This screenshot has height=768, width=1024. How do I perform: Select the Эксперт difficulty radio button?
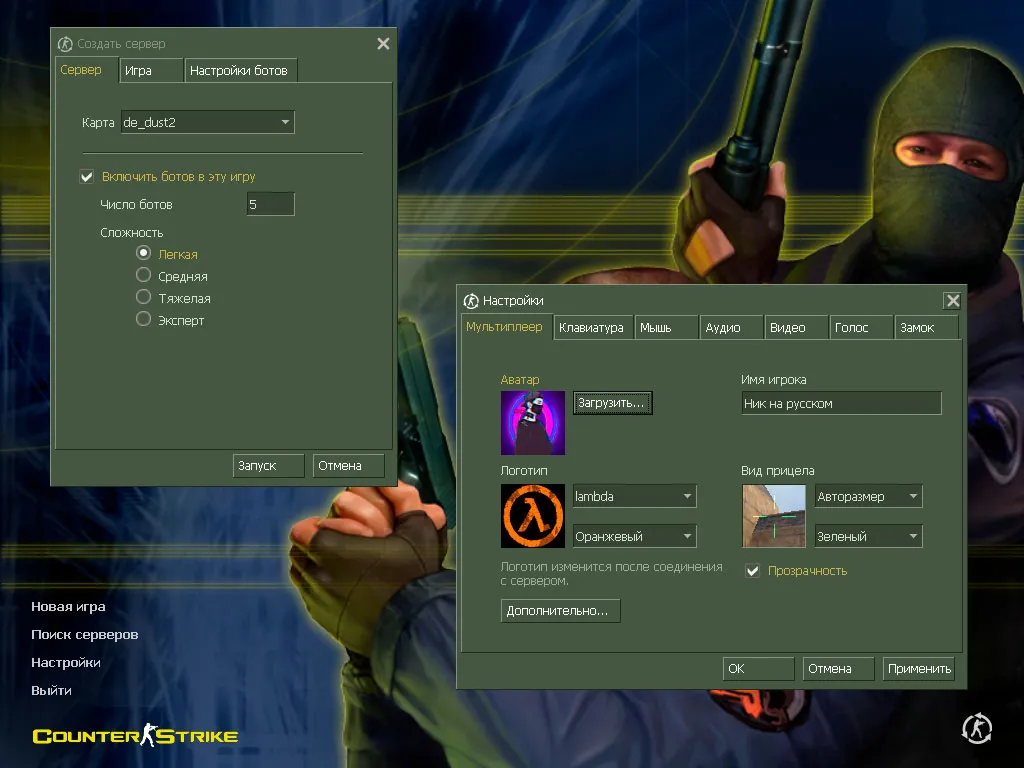(x=143, y=319)
